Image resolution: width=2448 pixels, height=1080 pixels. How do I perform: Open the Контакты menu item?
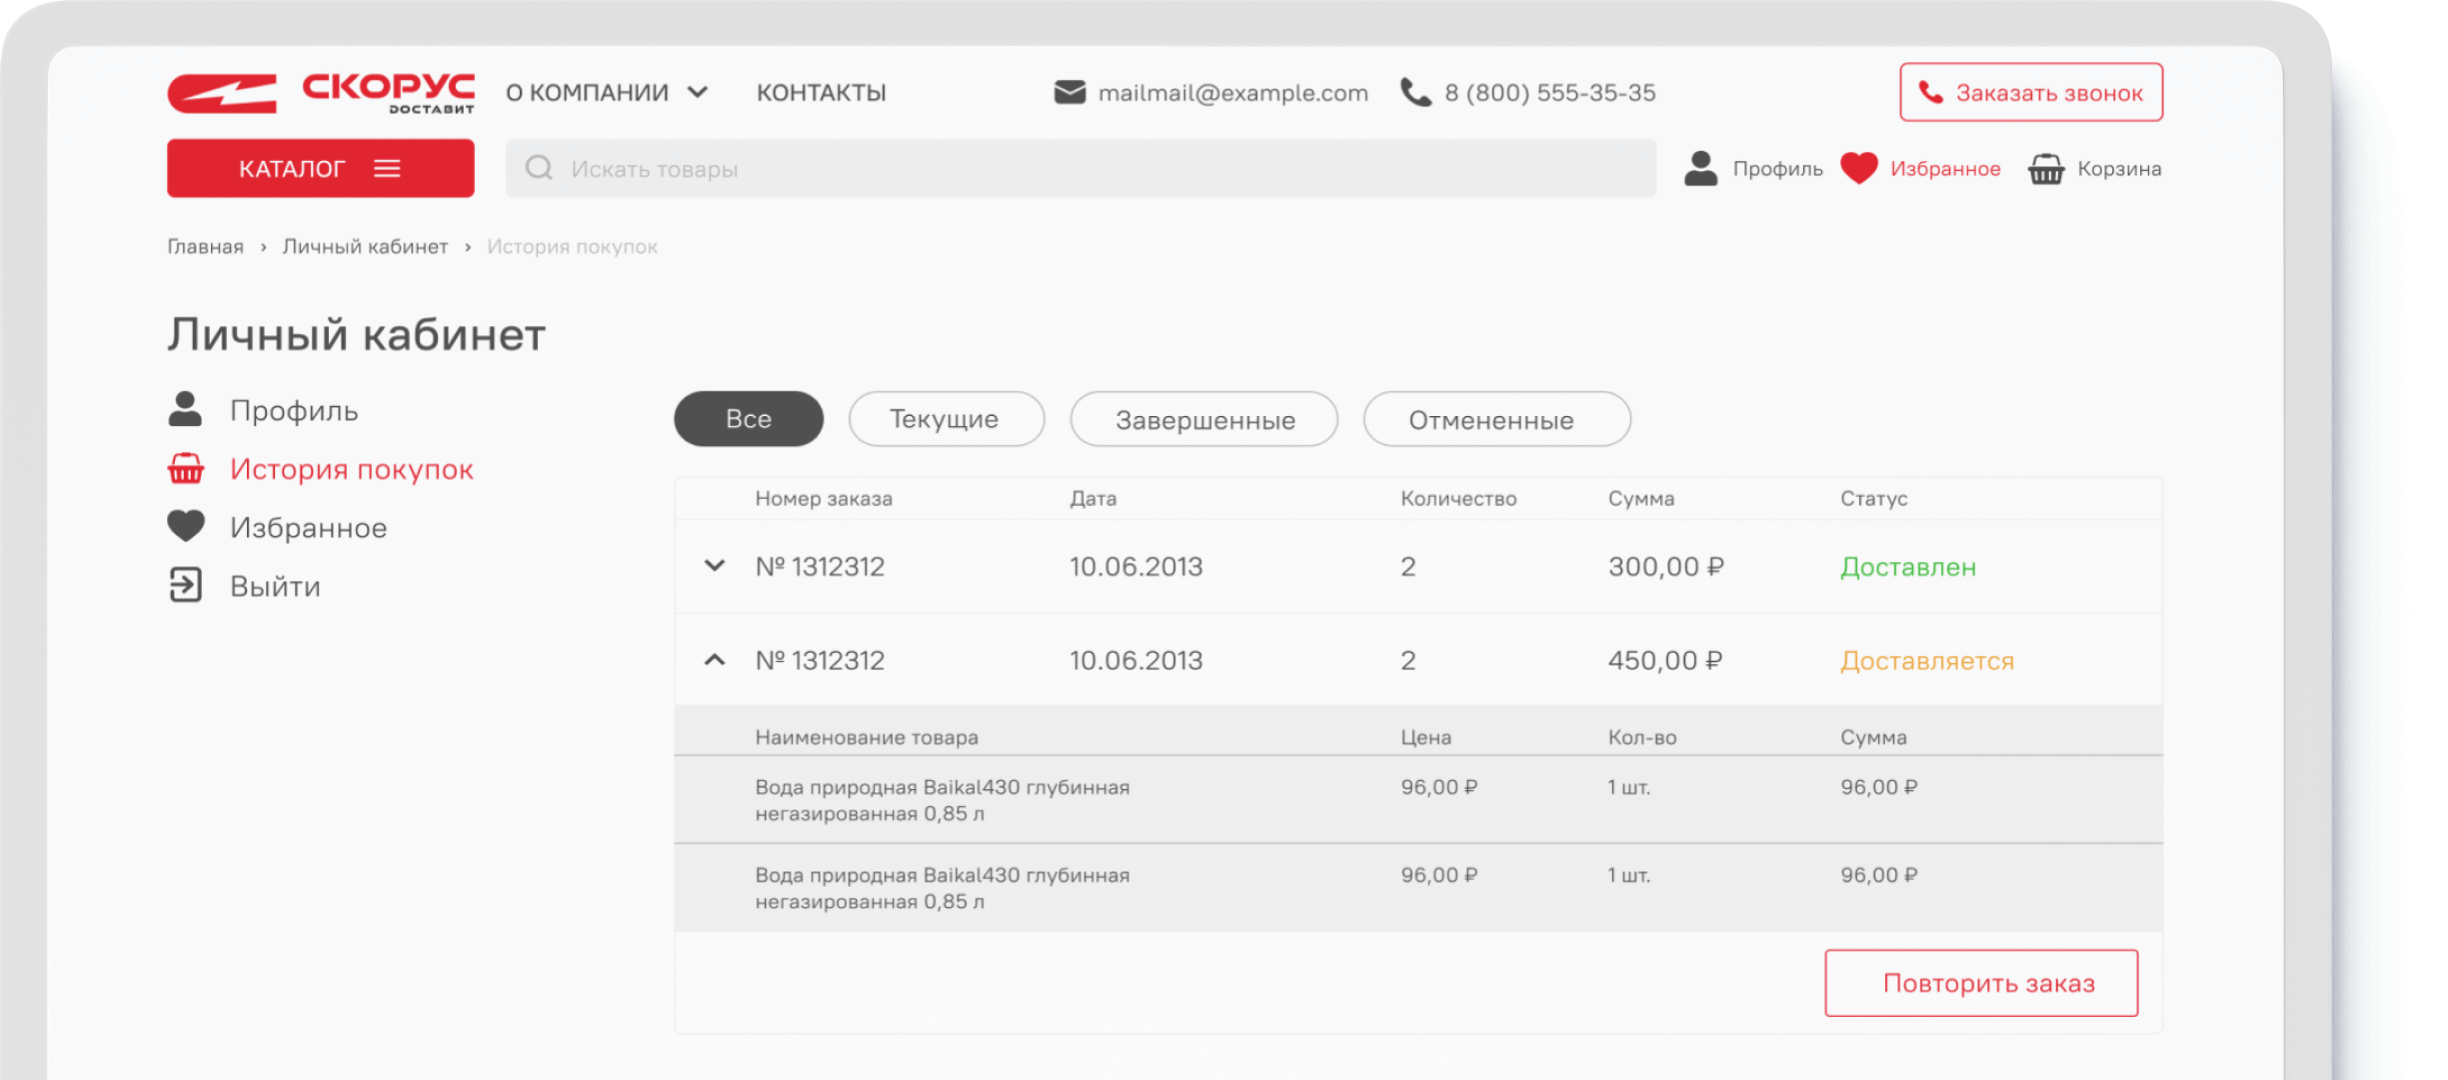821,92
